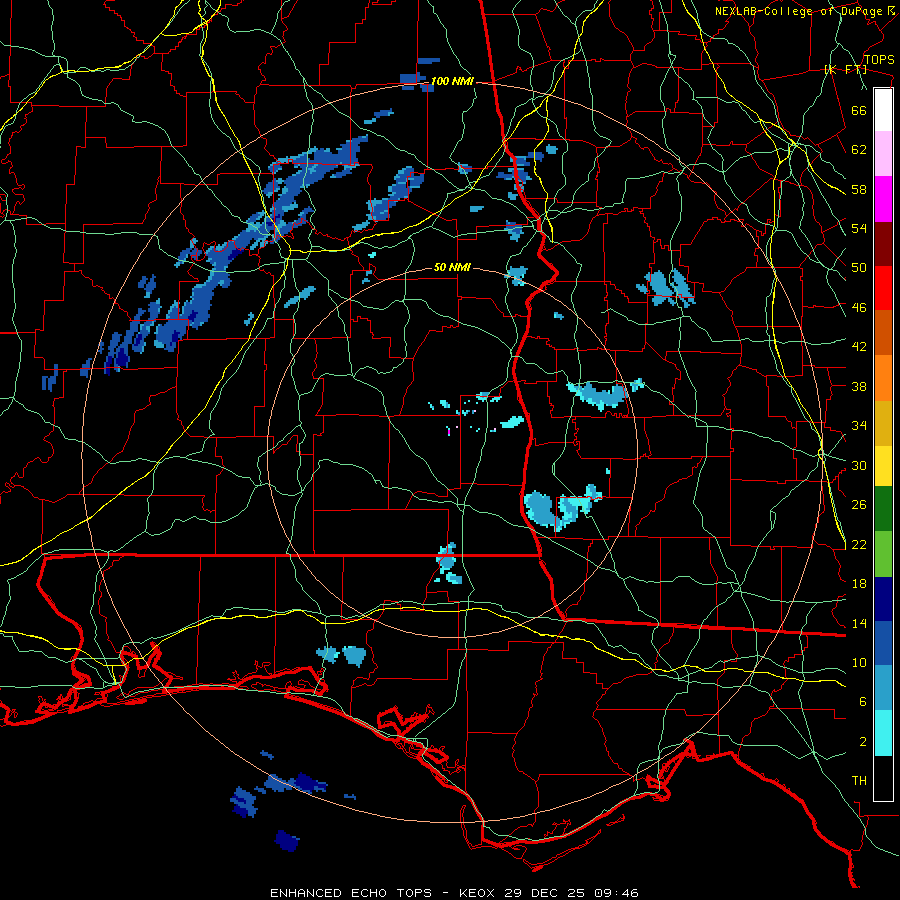
Task: Click the bright red legend swatch
Action: [883, 288]
